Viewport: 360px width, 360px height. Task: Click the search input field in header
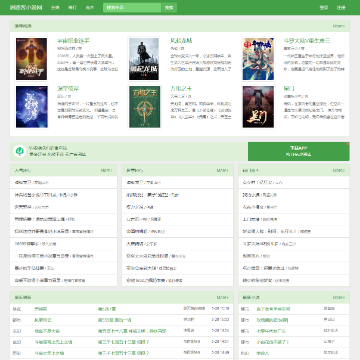[x=132, y=7]
